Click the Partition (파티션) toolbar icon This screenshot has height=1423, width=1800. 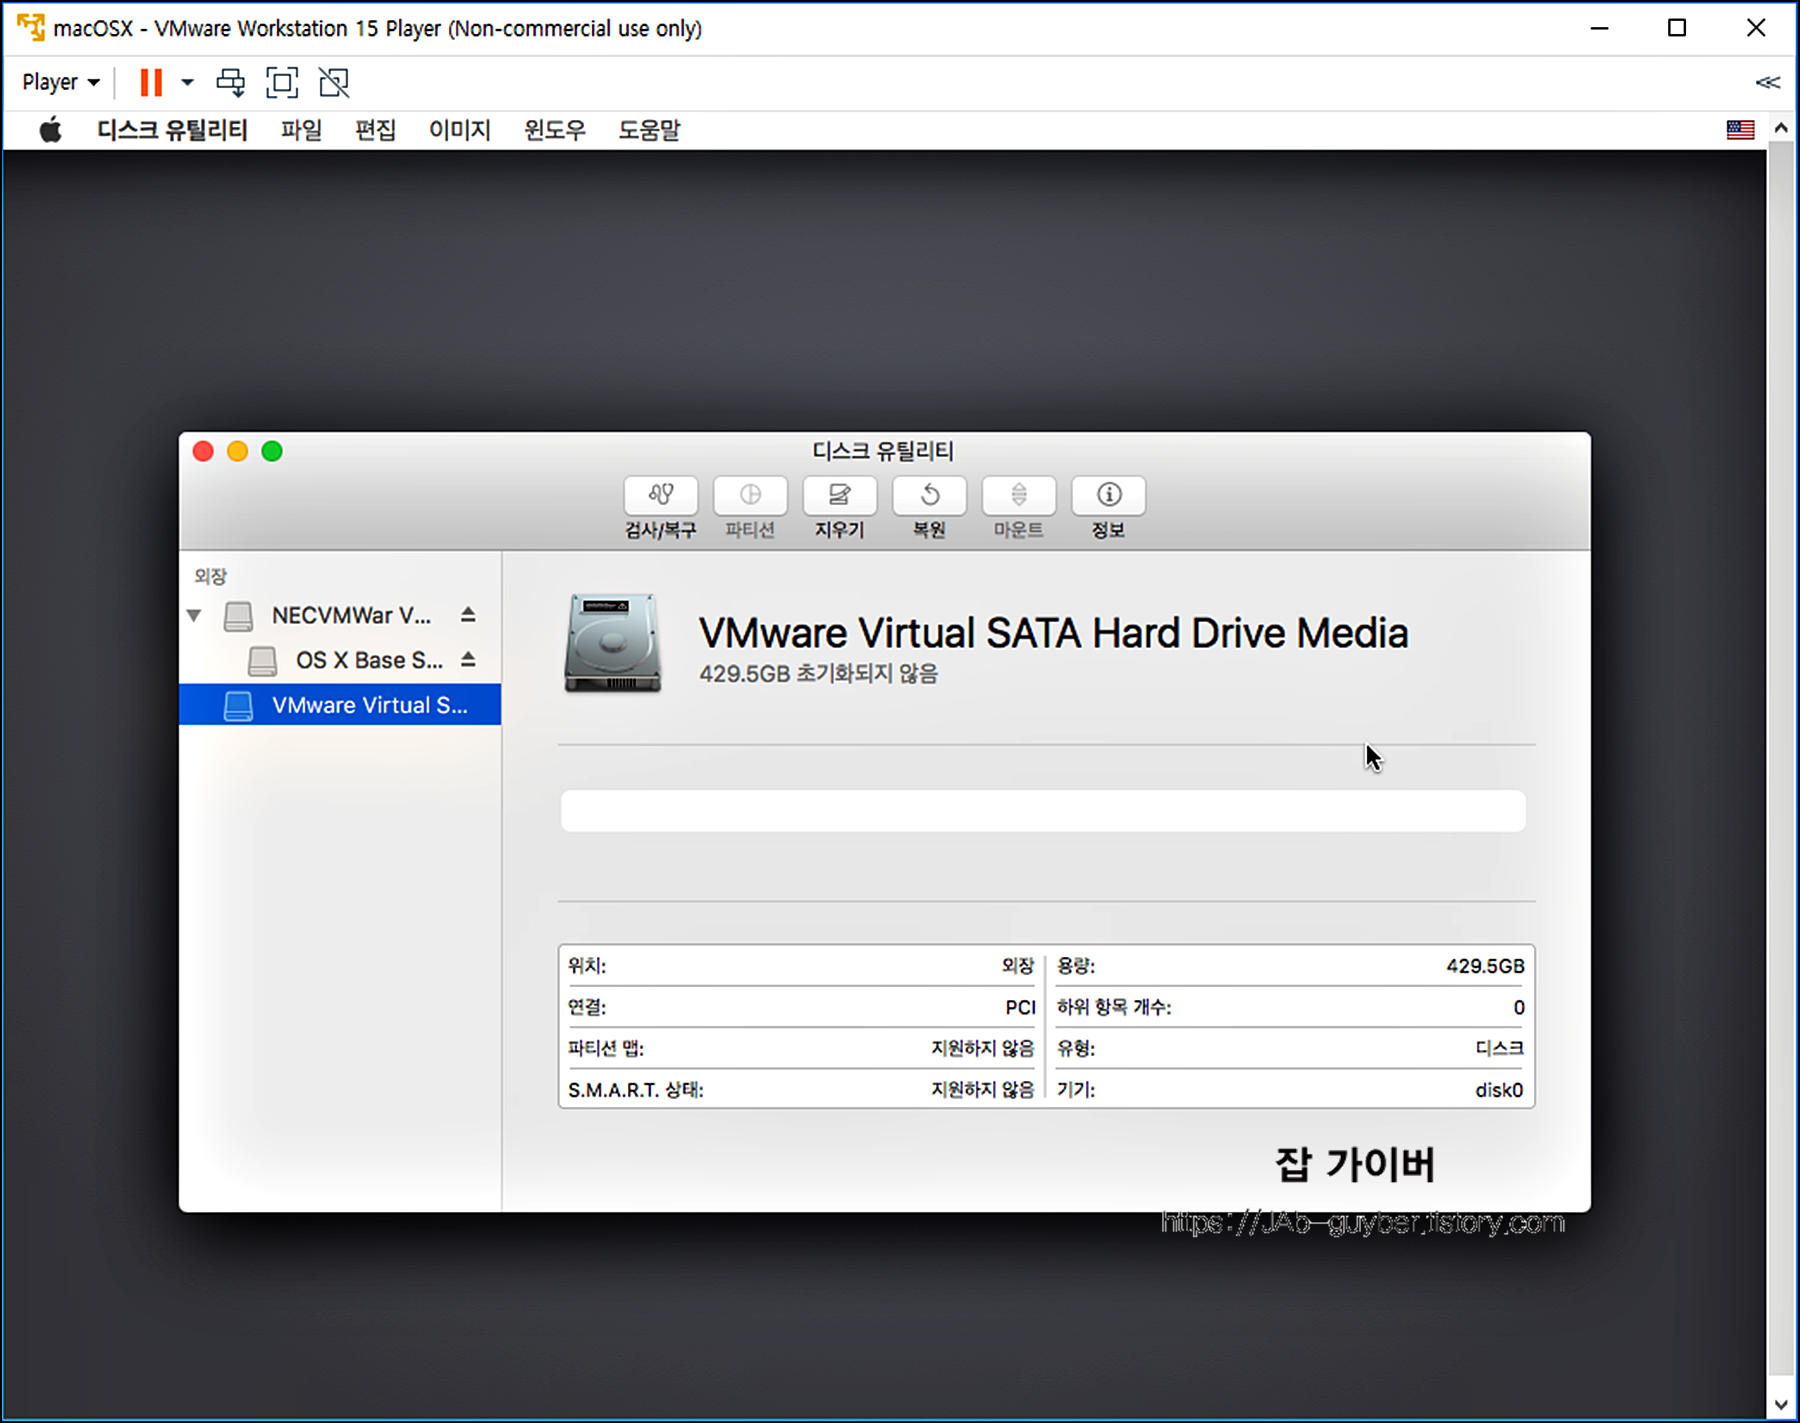pos(750,495)
